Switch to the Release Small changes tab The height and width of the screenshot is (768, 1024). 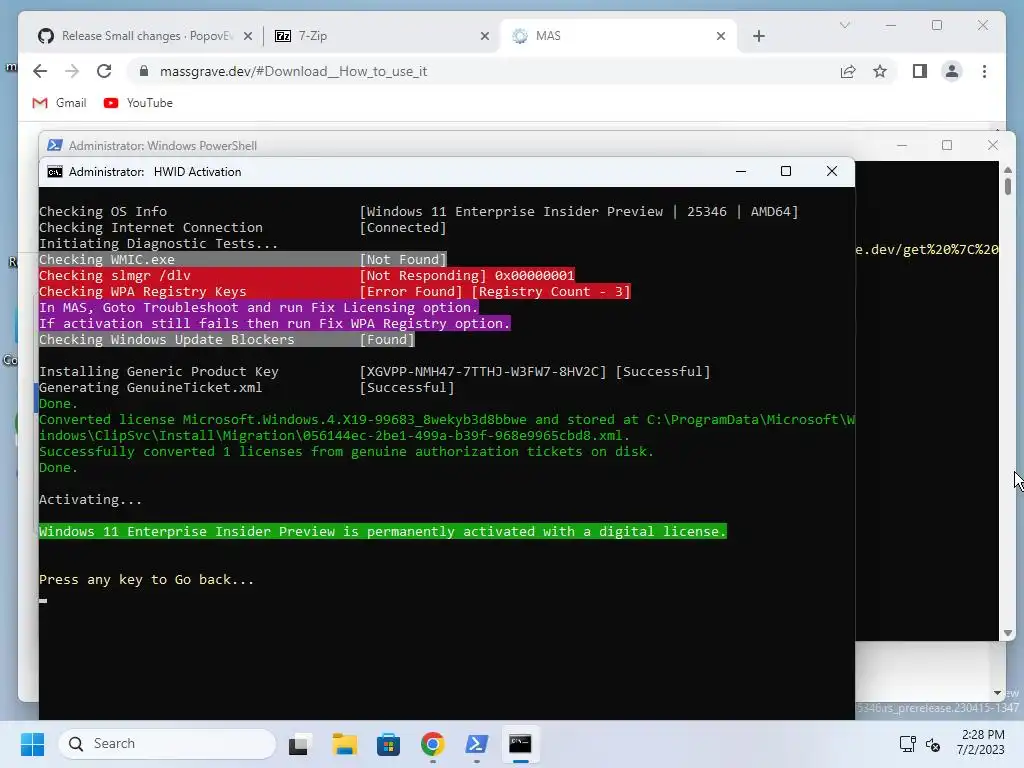[145, 36]
